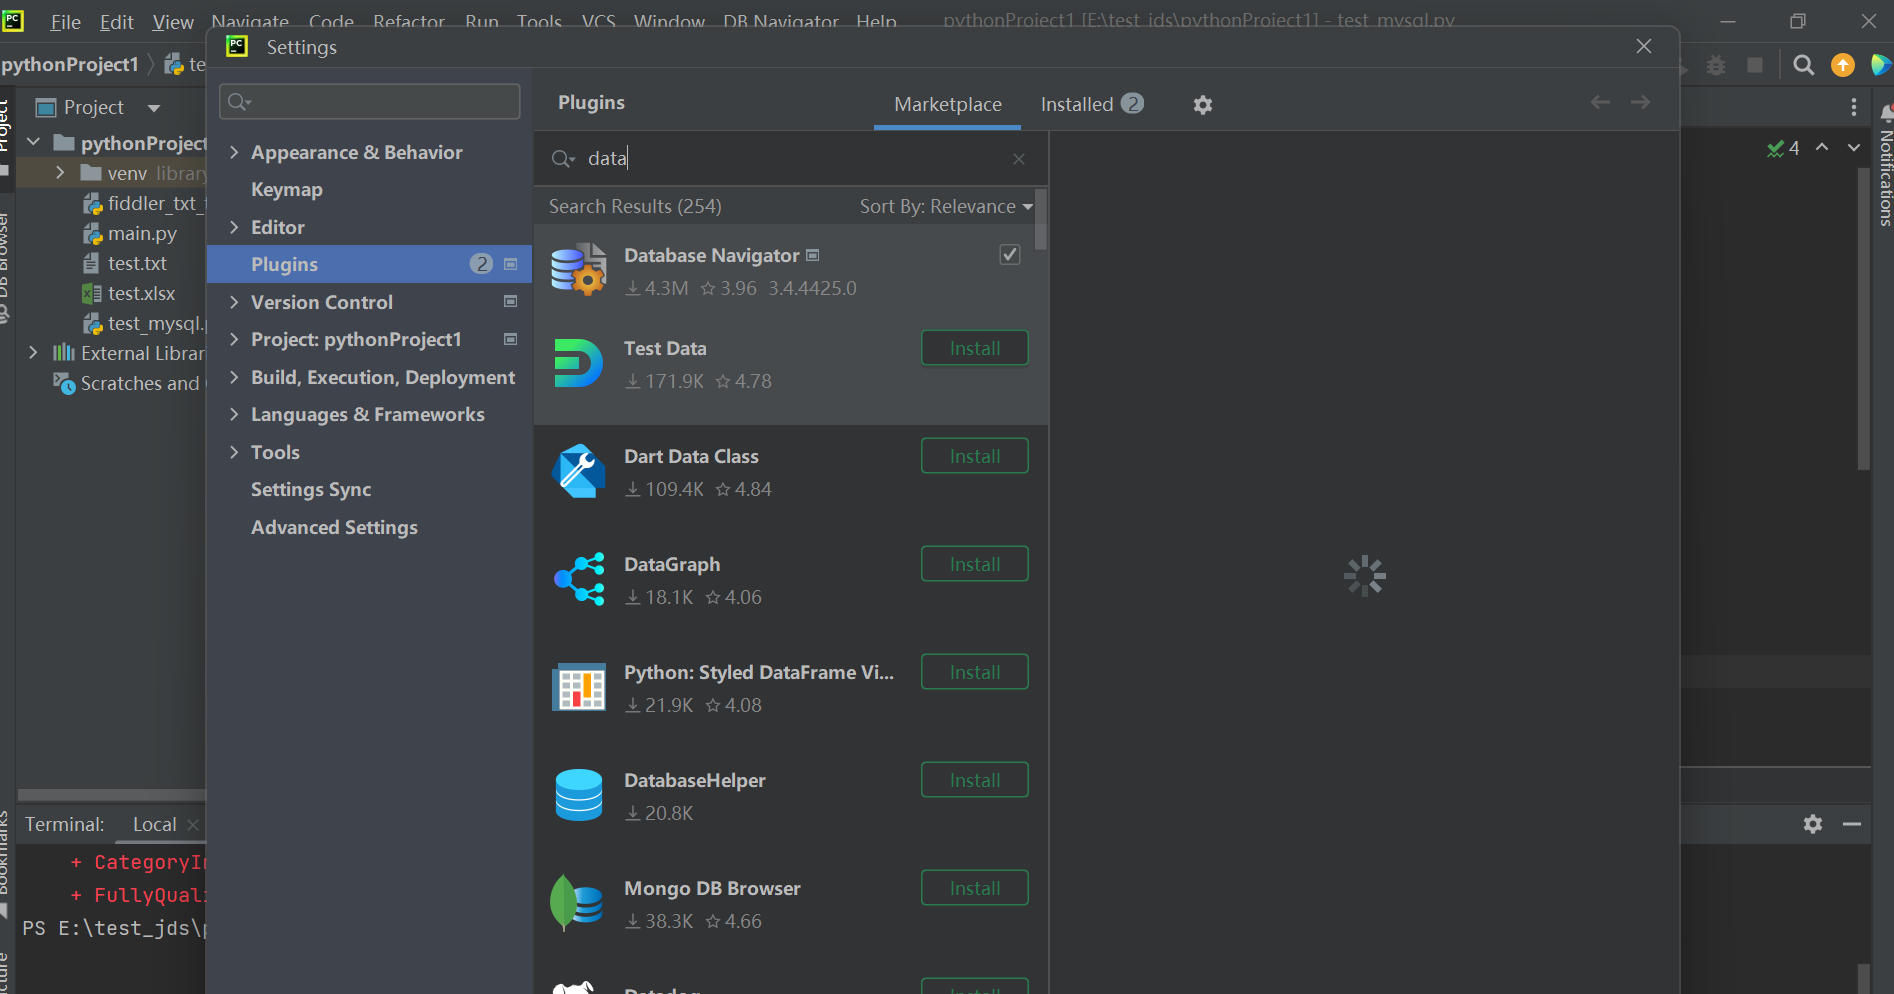Open terminal panel settings gear
This screenshot has width=1894, height=994.
[x=1813, y=824]
